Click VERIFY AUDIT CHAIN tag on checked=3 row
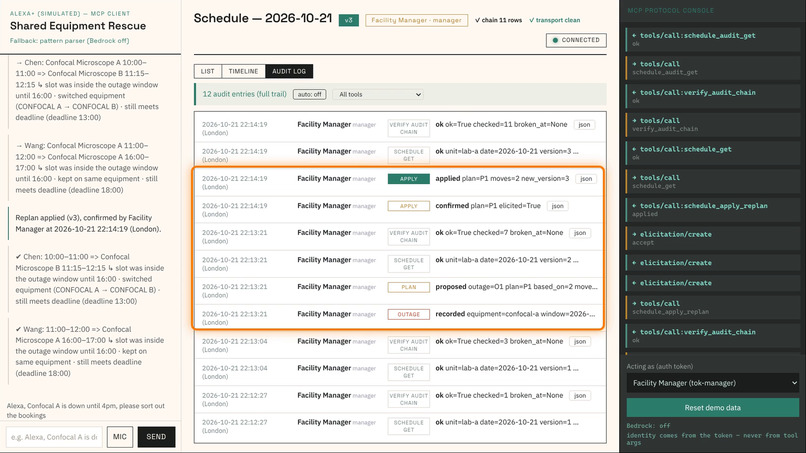The height and width of the screenshot is (453, 806). [409, 345]
